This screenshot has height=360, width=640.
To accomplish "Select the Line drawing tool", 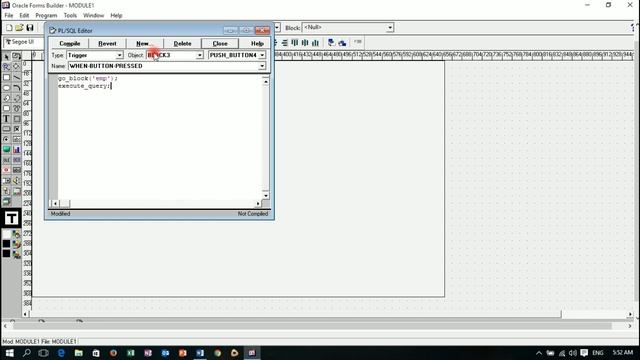I will (x=17, y=77).
